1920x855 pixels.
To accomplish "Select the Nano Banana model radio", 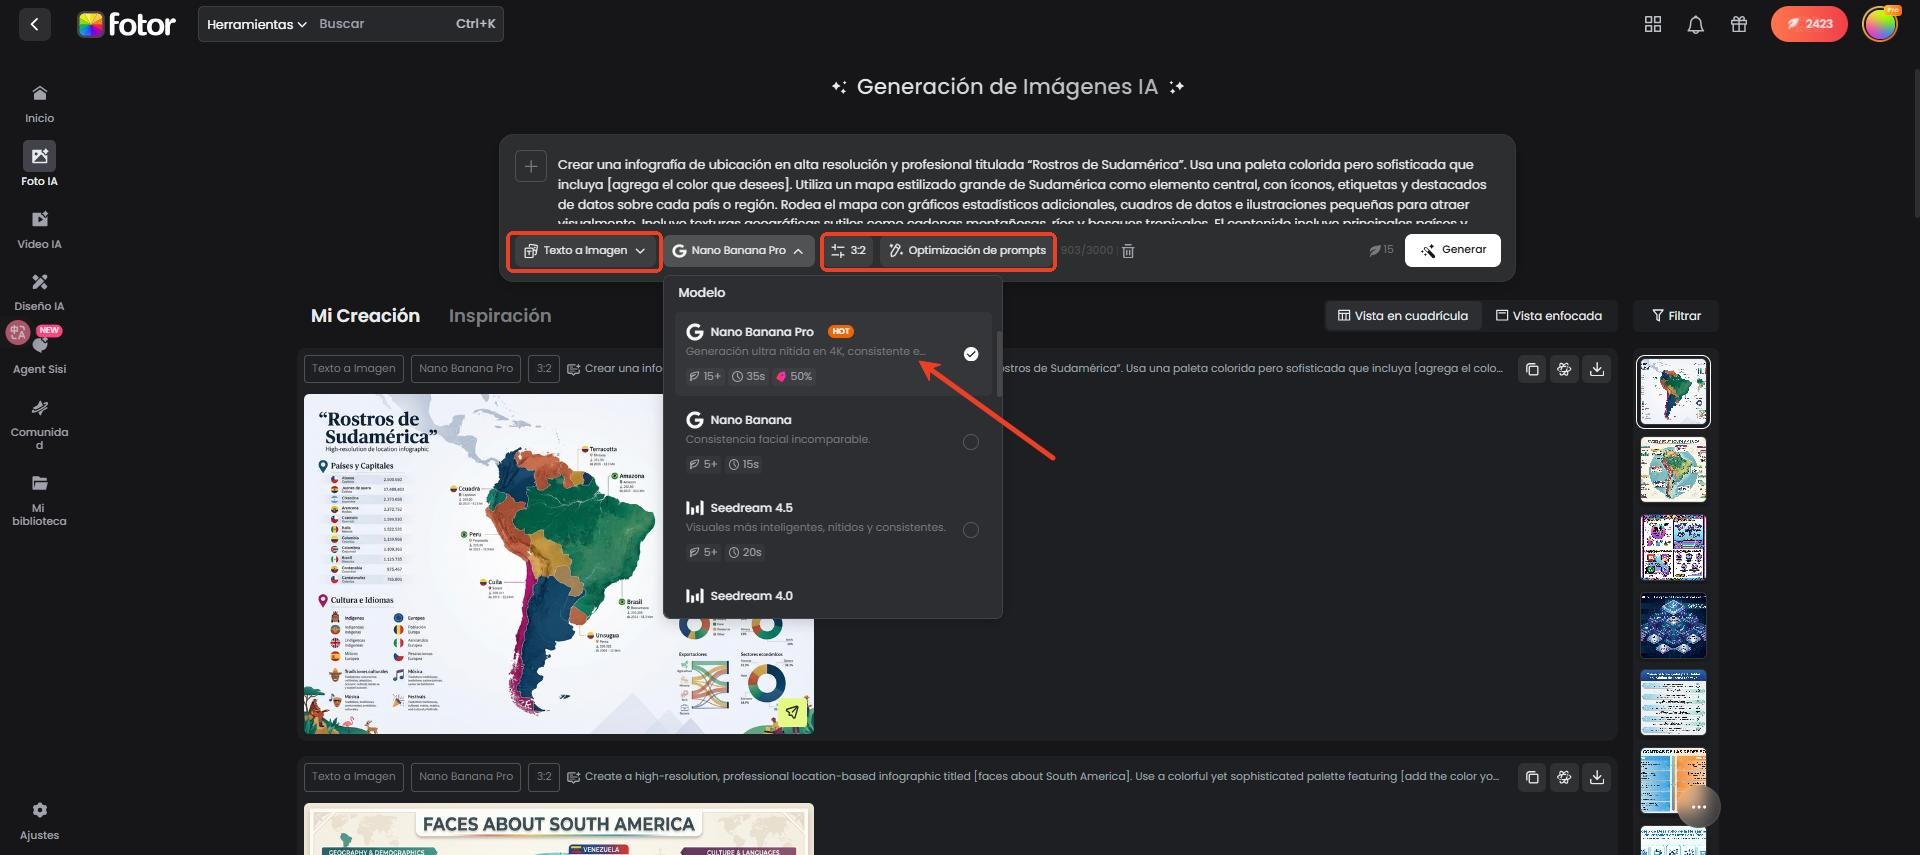I will coord(970,442).
